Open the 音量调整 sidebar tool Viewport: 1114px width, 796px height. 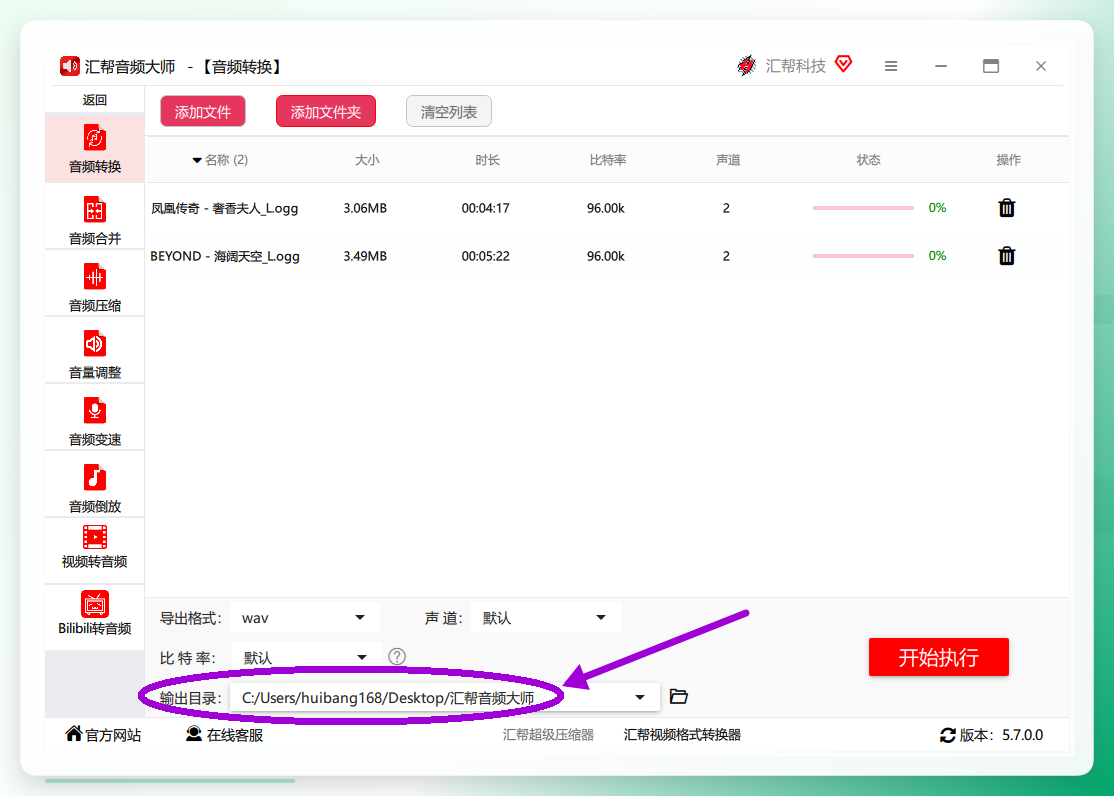tap(94, 353)
